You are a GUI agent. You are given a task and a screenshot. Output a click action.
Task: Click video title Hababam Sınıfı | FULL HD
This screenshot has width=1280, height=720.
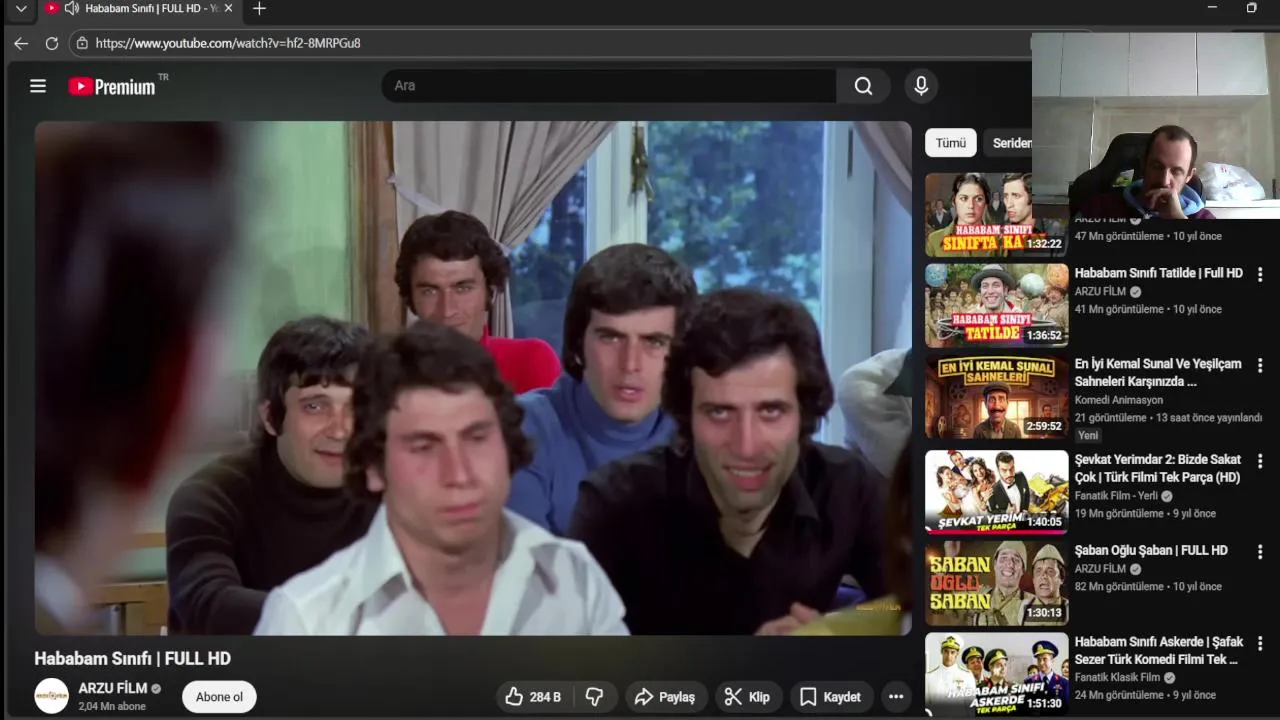133,658
